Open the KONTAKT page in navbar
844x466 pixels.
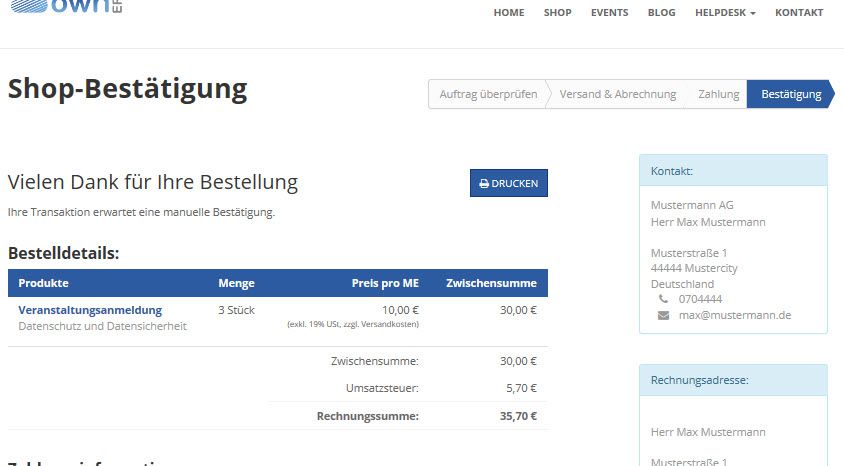tap(799, 13)
